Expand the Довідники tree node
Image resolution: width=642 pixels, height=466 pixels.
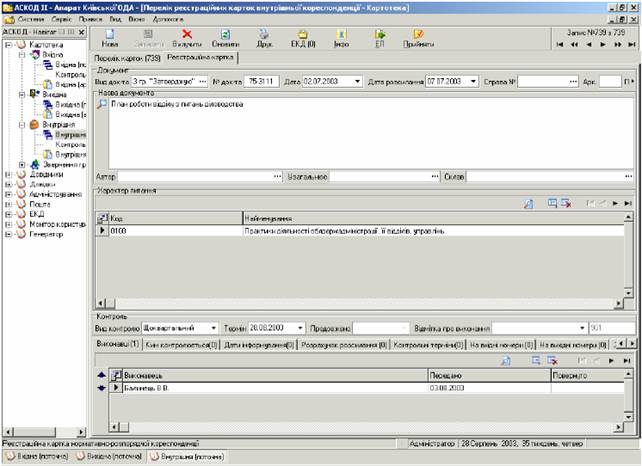pos(8,174)
